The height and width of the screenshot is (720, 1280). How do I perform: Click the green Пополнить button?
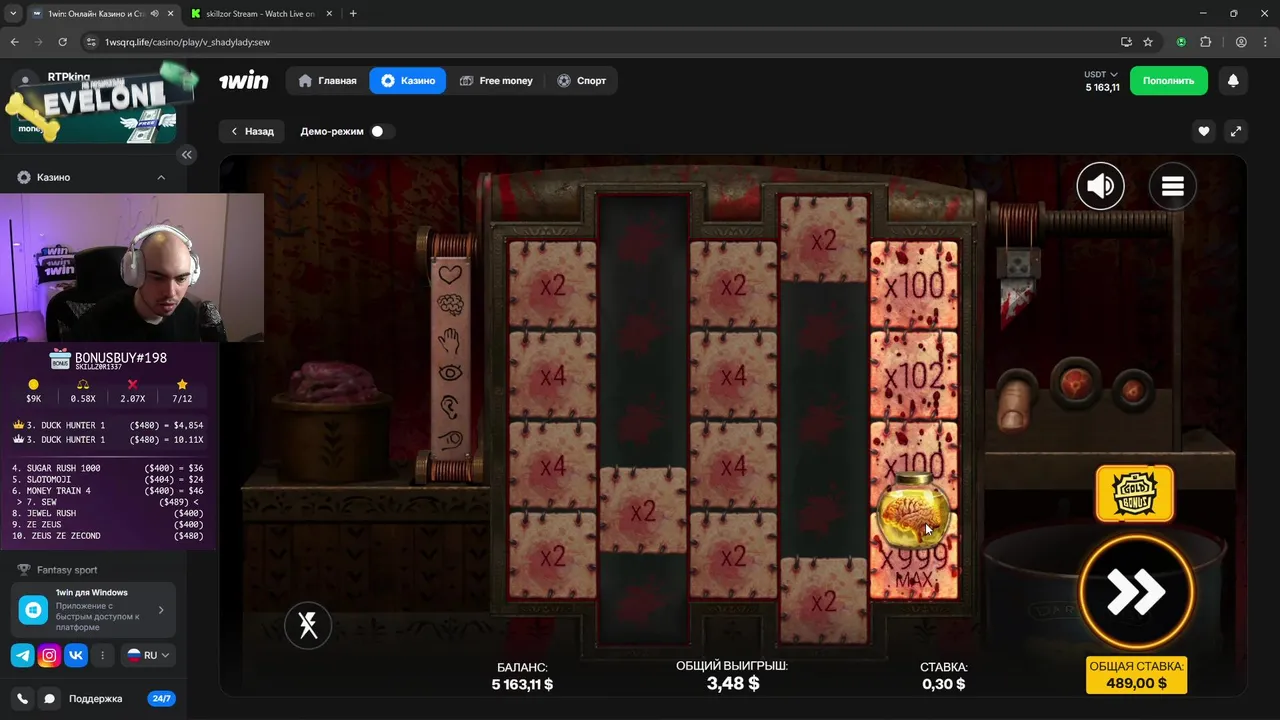pyautogui.click(x=1168, y=80)
